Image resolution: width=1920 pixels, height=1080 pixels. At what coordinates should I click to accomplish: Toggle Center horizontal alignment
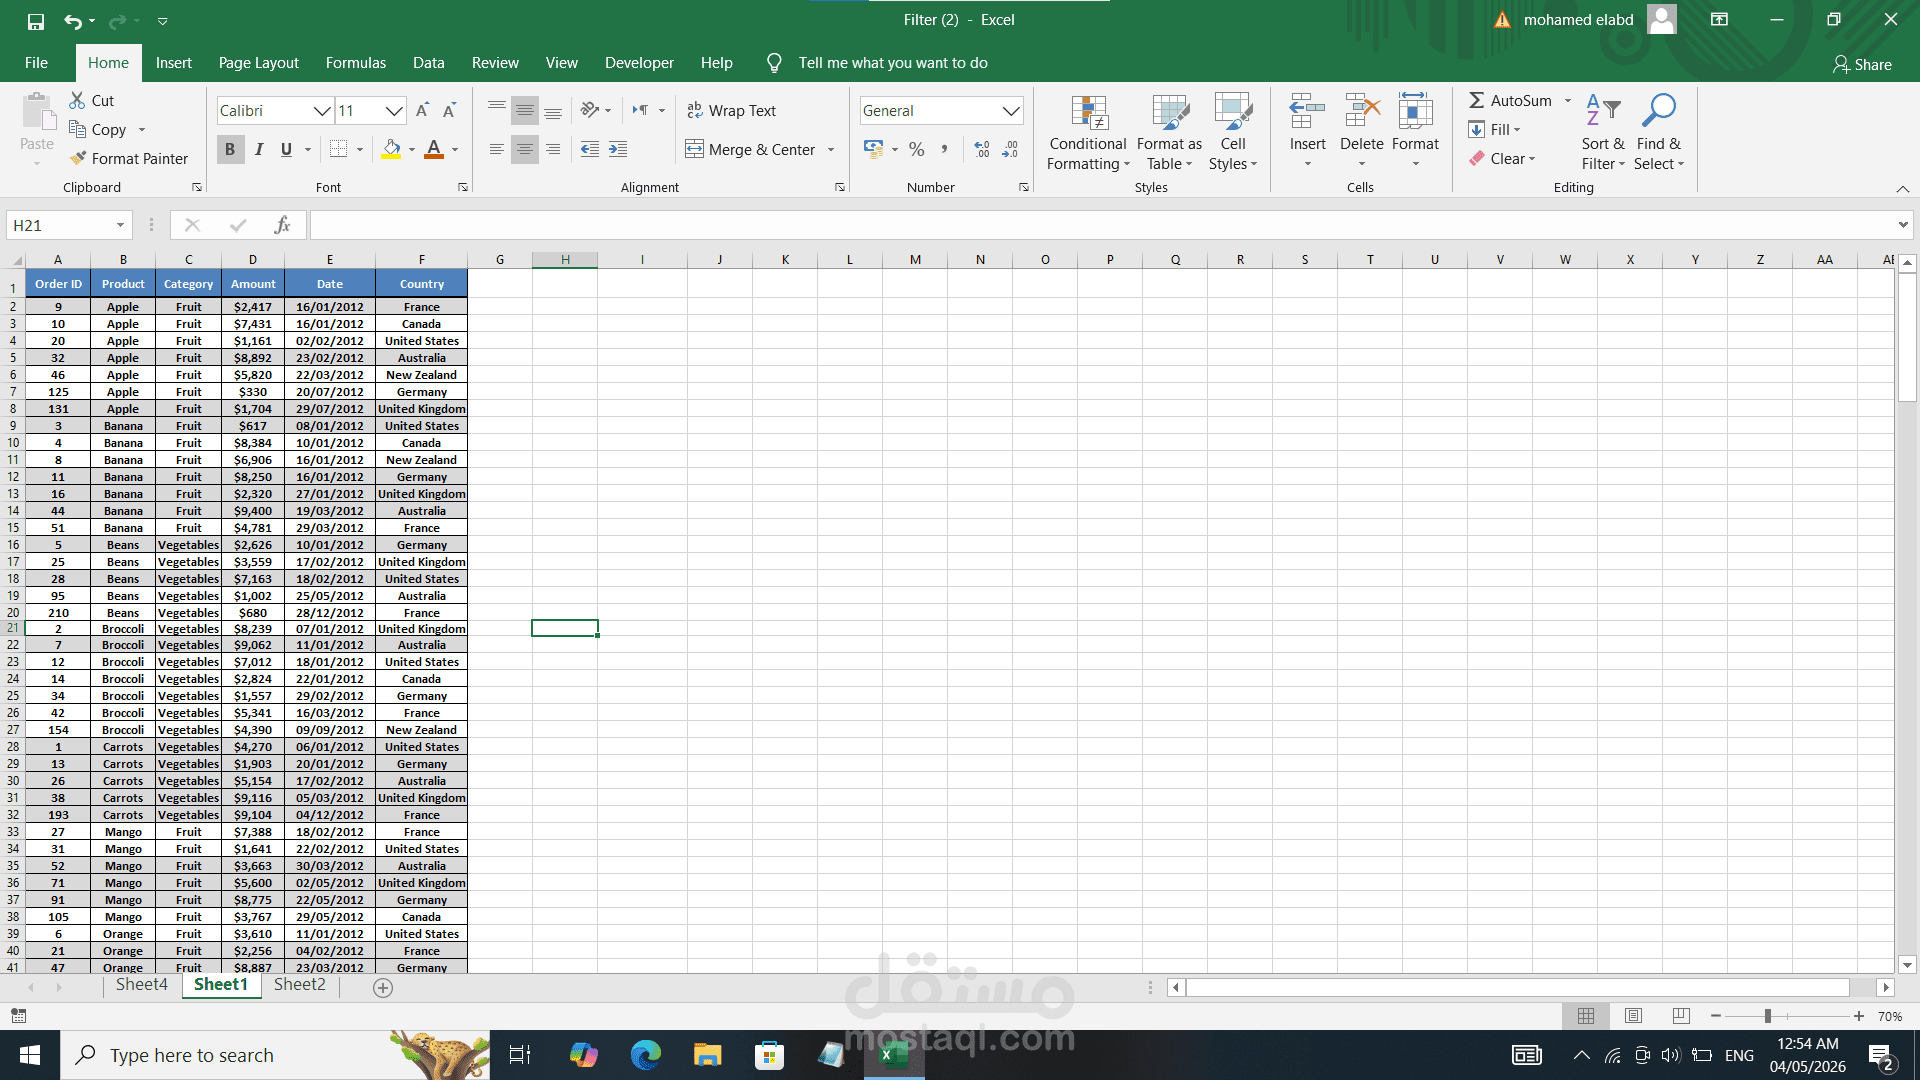coord(525,149)
